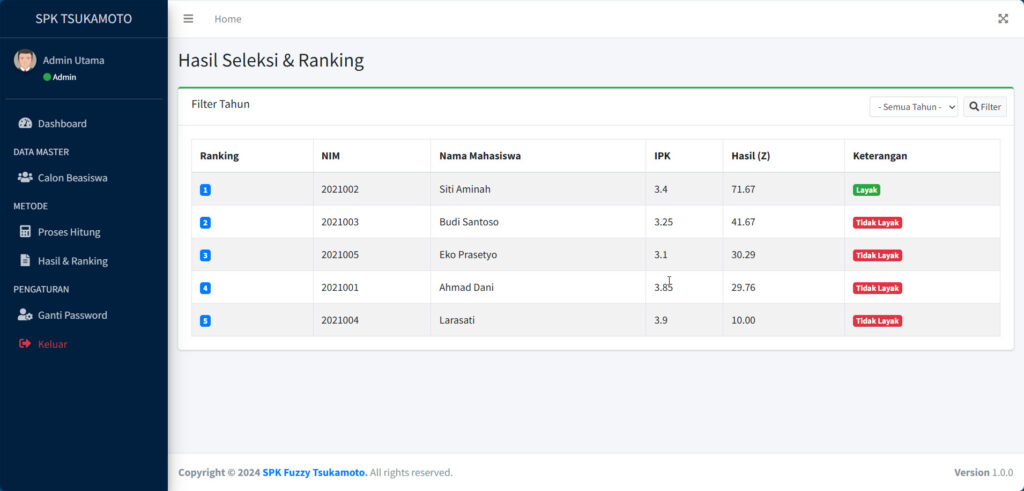Follow the SPK Fuzzy Tsukamoto footer link
The image size is (1024, 491).
pyautogui.click(x=314, y=472)
